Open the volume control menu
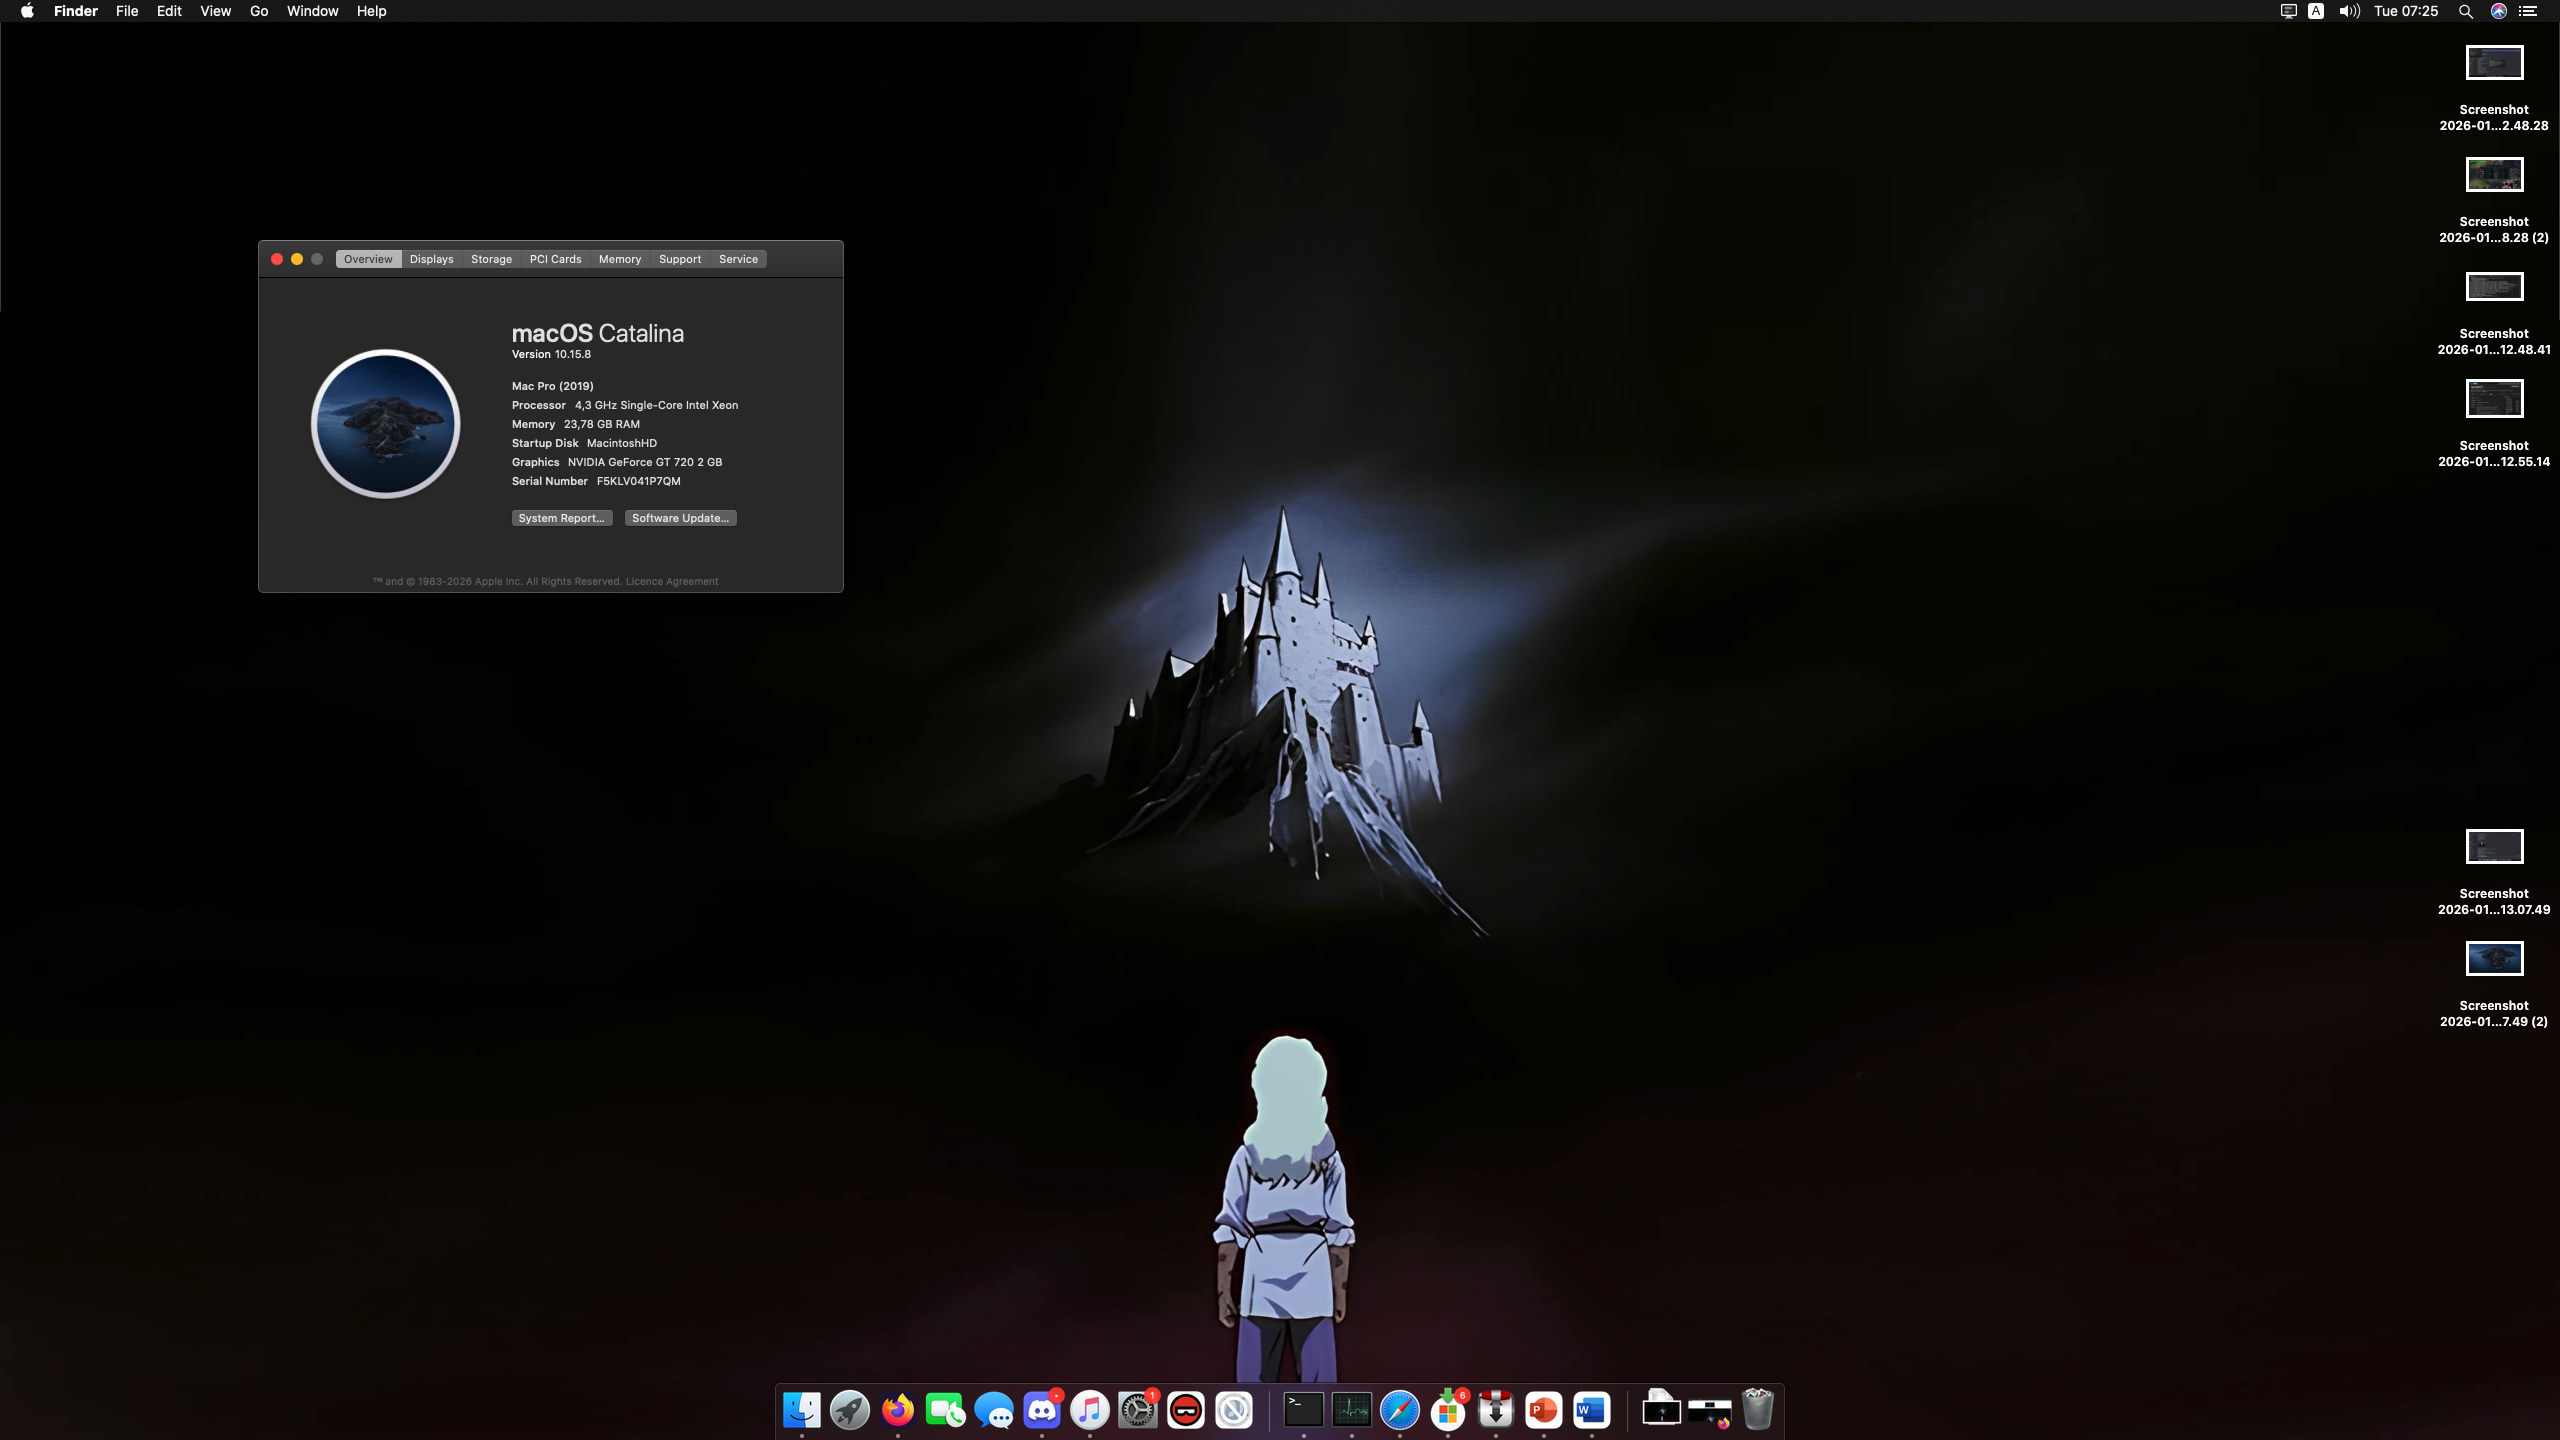 tap(2349, 11)
